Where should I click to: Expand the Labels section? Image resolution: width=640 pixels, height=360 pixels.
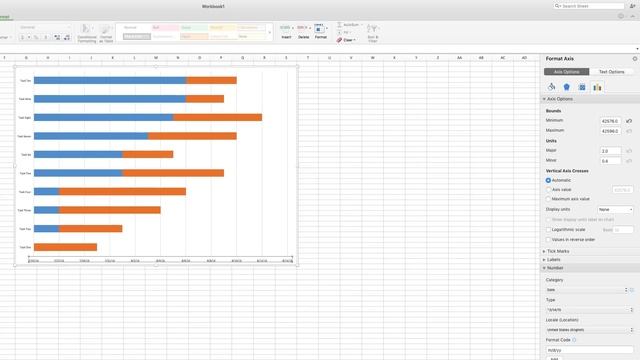click(x=544, y=260)
